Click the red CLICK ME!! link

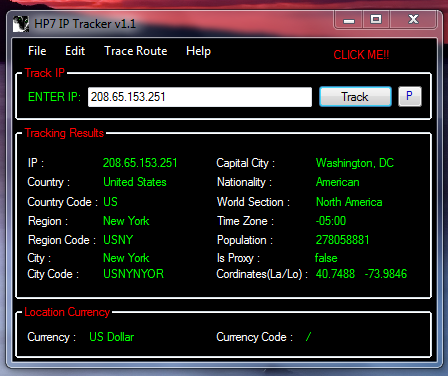(x=361, y=55)
